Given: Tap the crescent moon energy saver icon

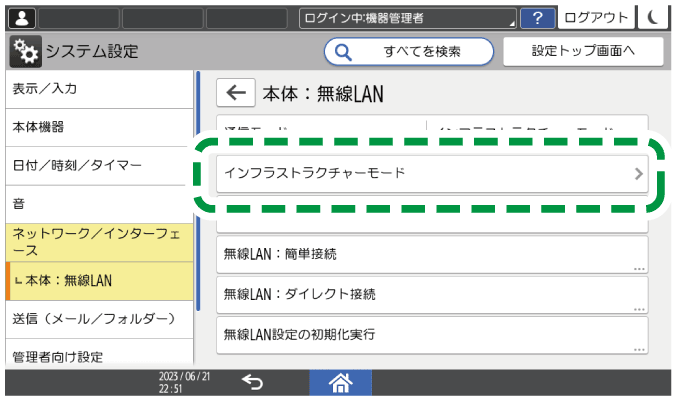Looking at the screenshot, I should tap(653, 18).
